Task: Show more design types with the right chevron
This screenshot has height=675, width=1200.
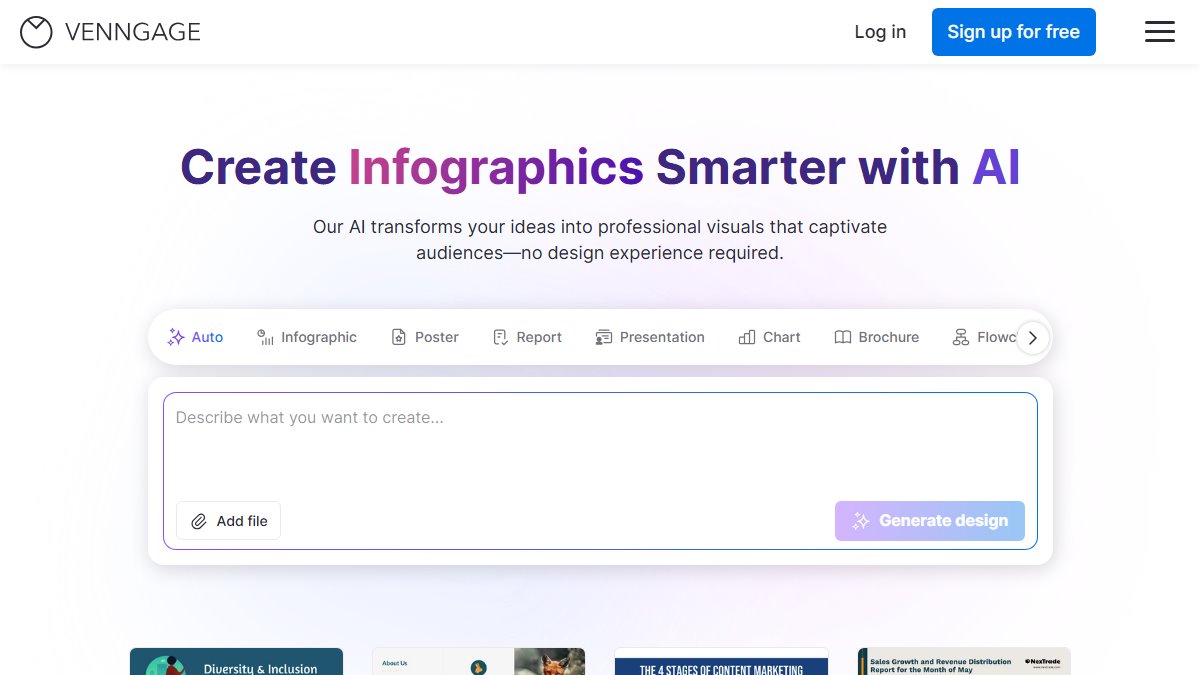Action: (x=1033, y=338)
